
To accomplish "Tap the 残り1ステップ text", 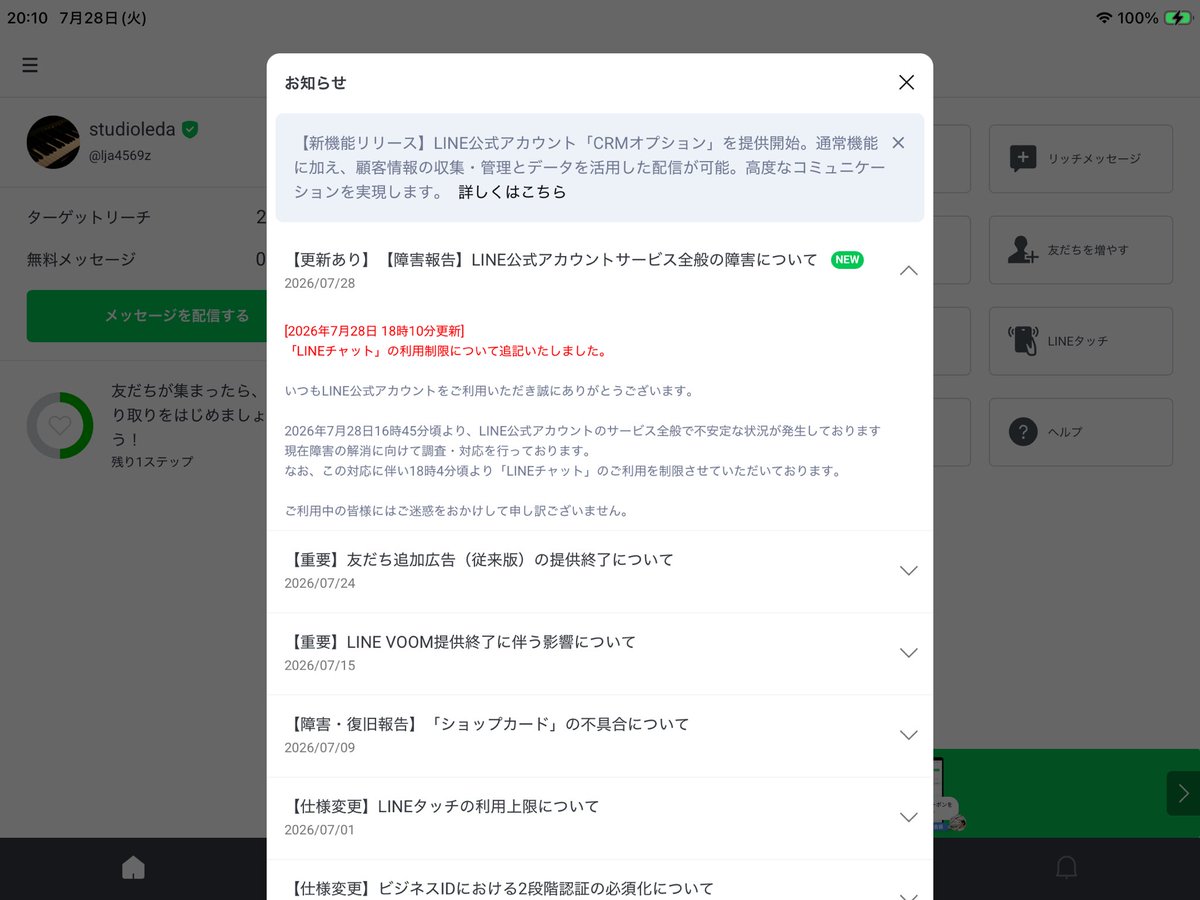I will point(152,462).
